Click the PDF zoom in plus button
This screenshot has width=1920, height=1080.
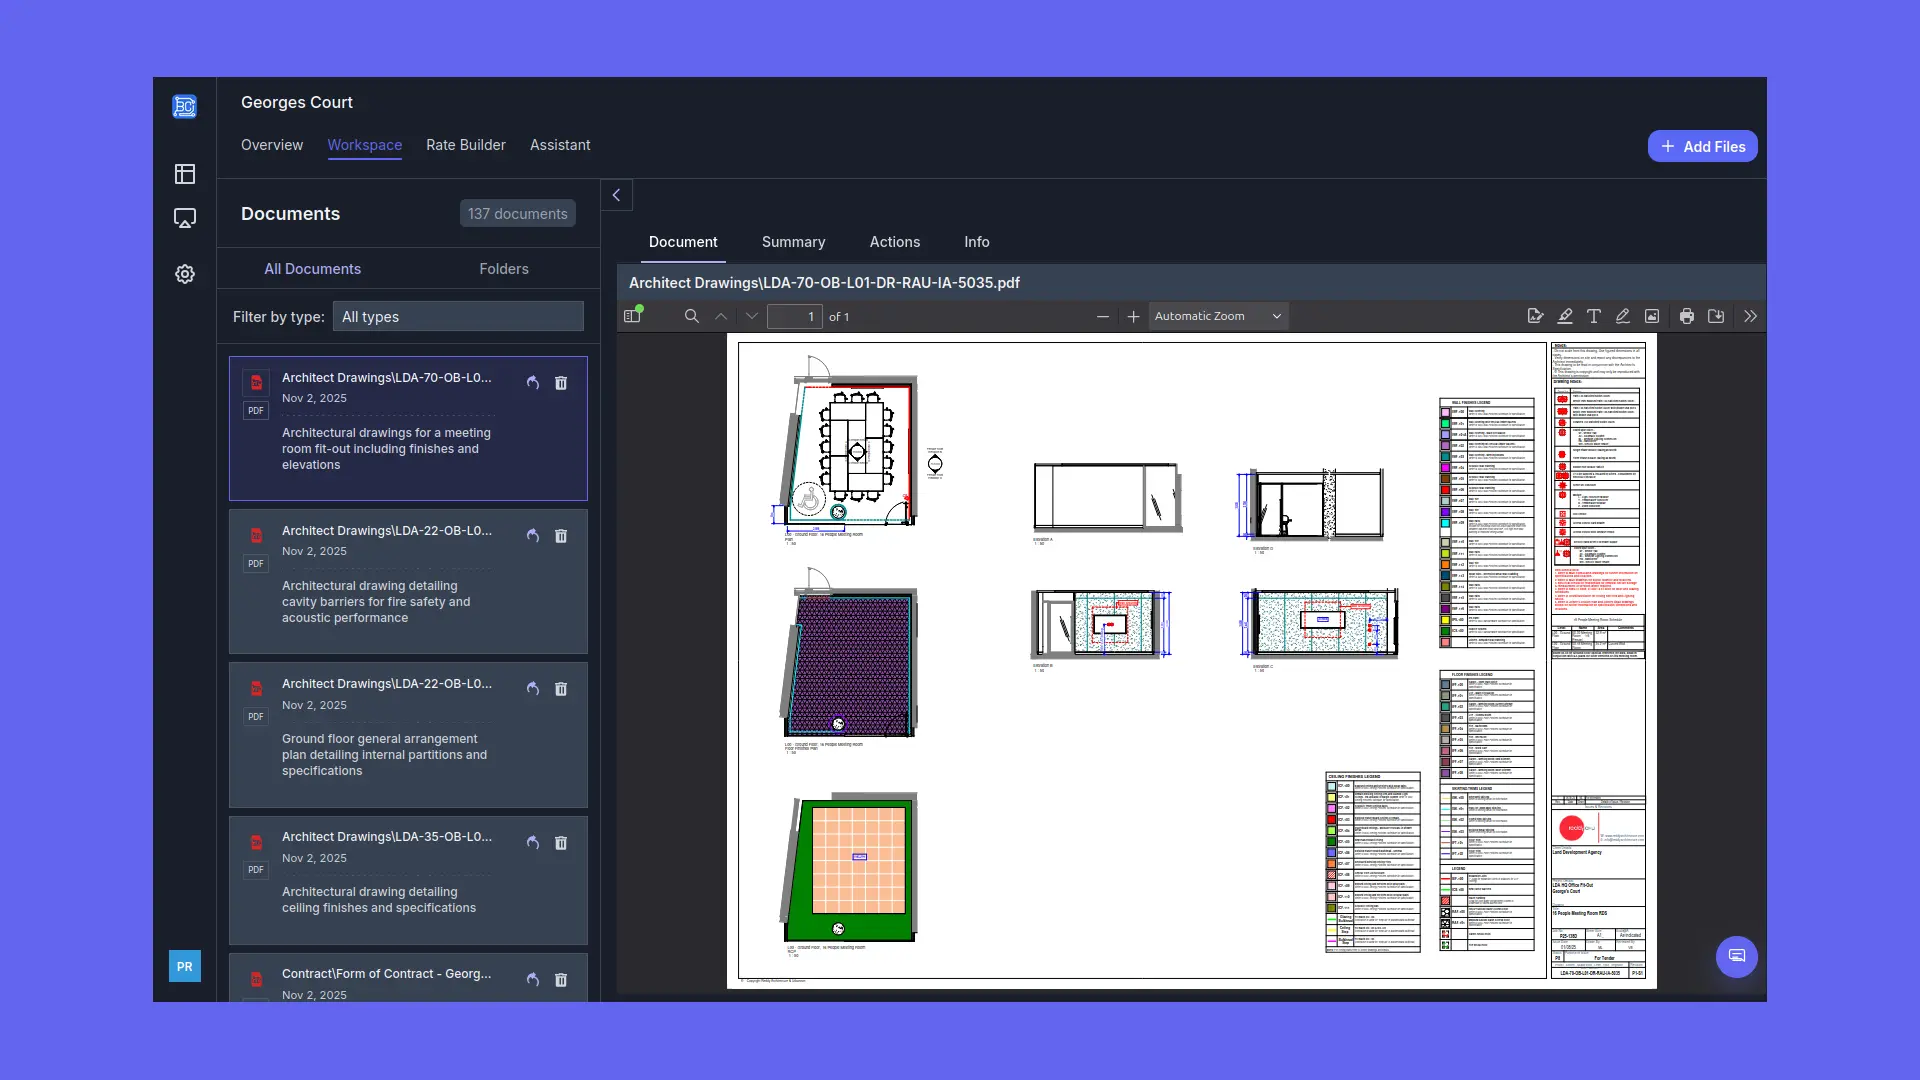click(1133, 316)
